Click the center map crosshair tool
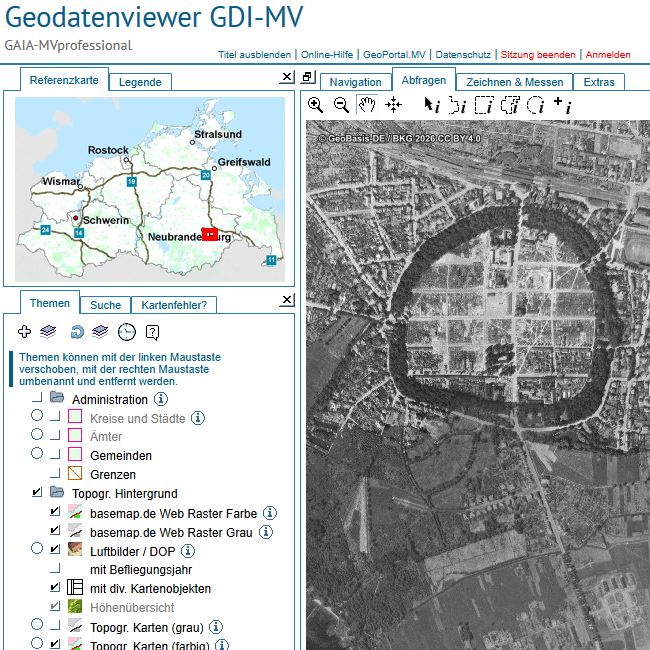 (393, 105)
